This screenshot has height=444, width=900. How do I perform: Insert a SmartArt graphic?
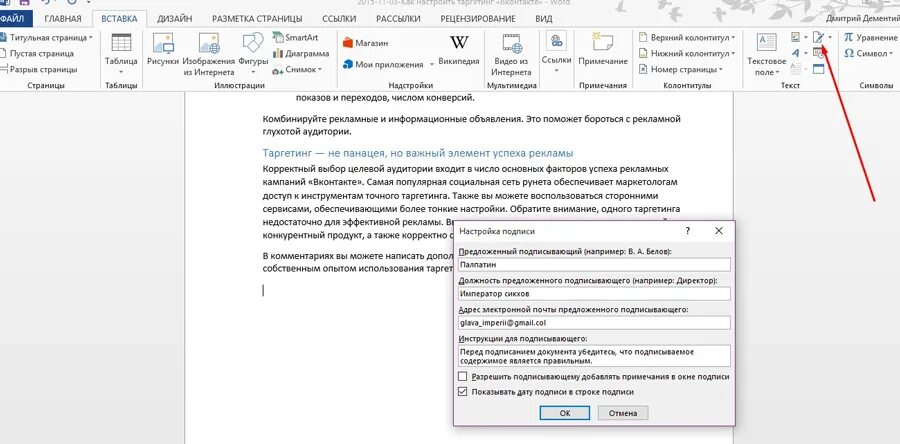[x=296, y=37]
